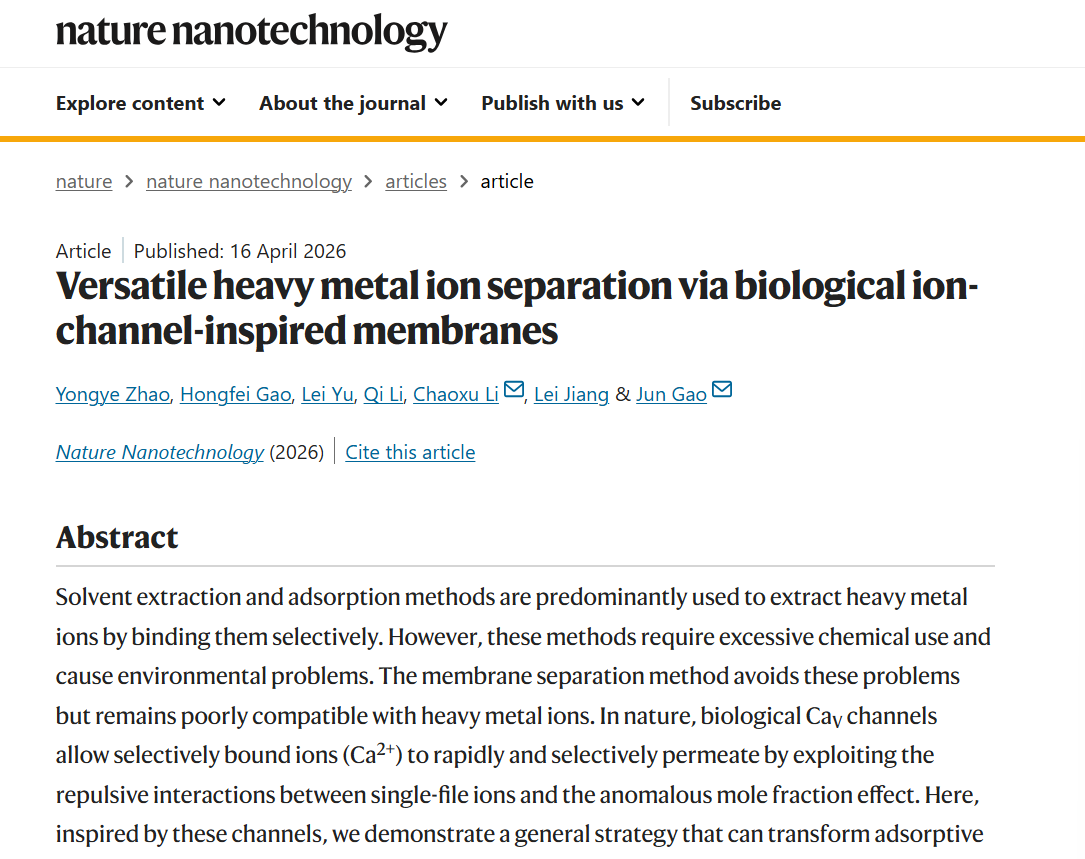Click the nature nanotechnology logo
Viewport: 1085px width, 859px height.
pos(251,32)
